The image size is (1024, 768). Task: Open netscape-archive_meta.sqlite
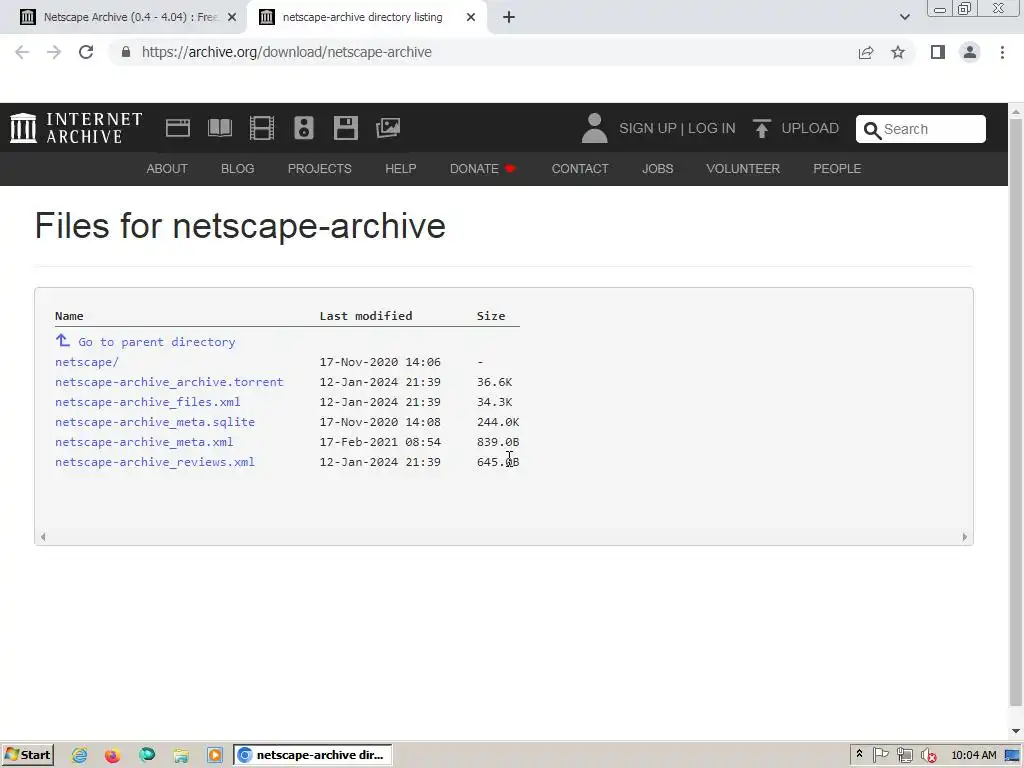point(155,422)
